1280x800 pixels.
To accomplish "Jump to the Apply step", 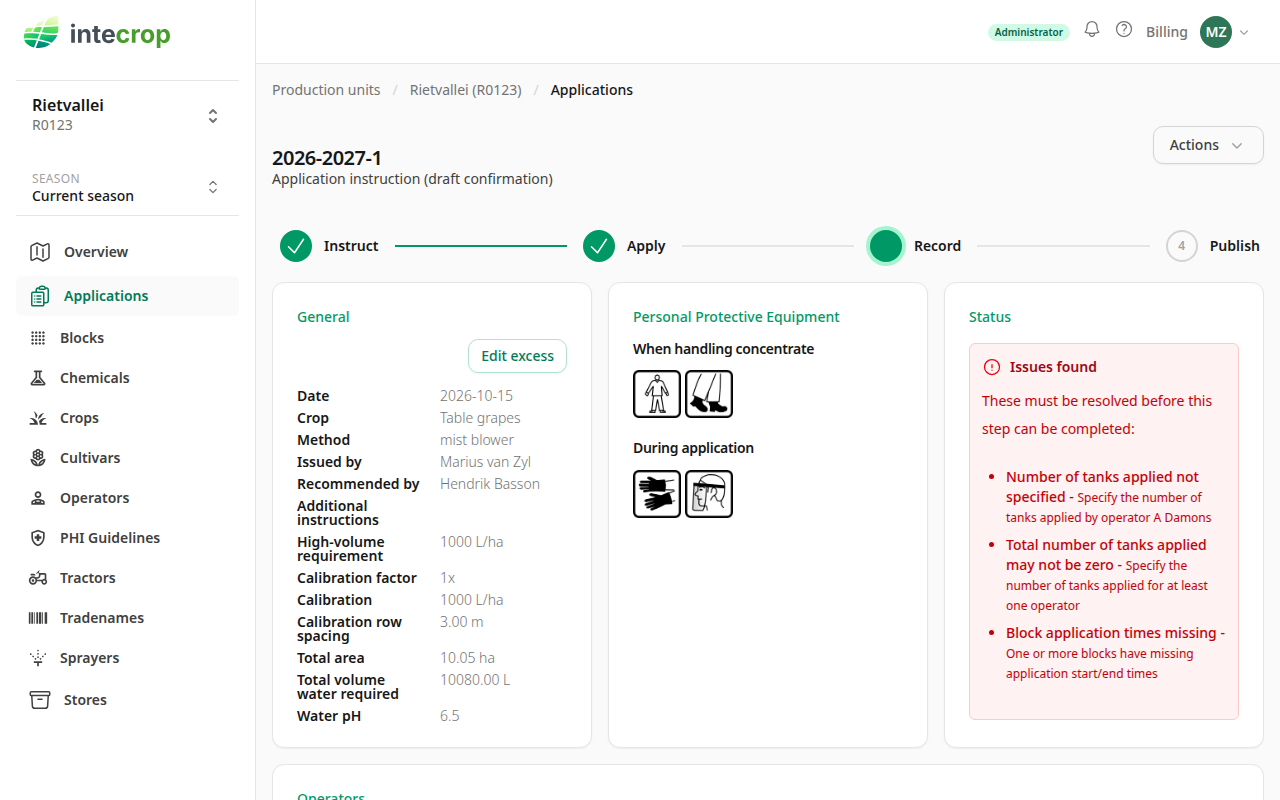I will (624, 246).
